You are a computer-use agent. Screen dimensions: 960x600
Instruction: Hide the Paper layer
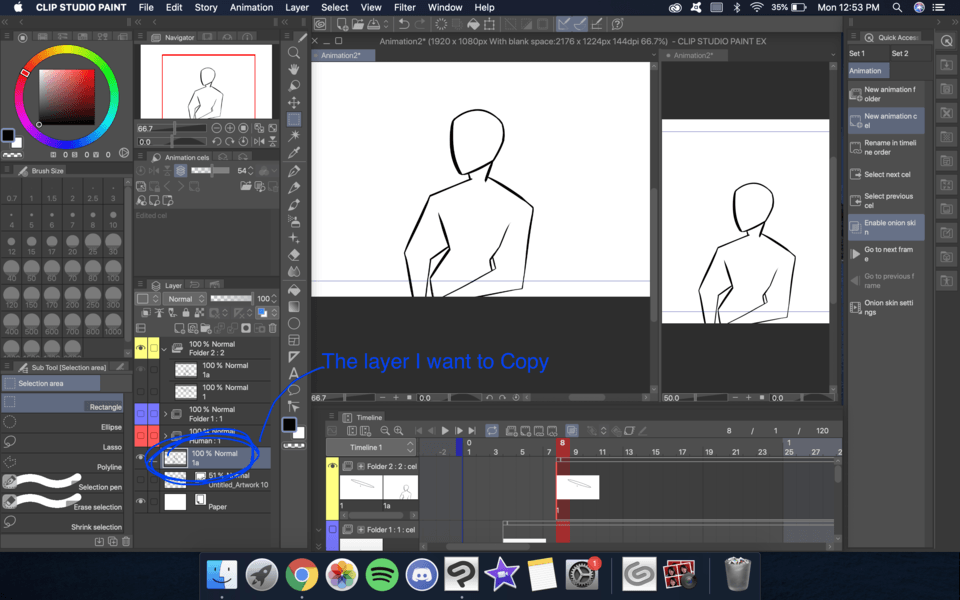140,502
